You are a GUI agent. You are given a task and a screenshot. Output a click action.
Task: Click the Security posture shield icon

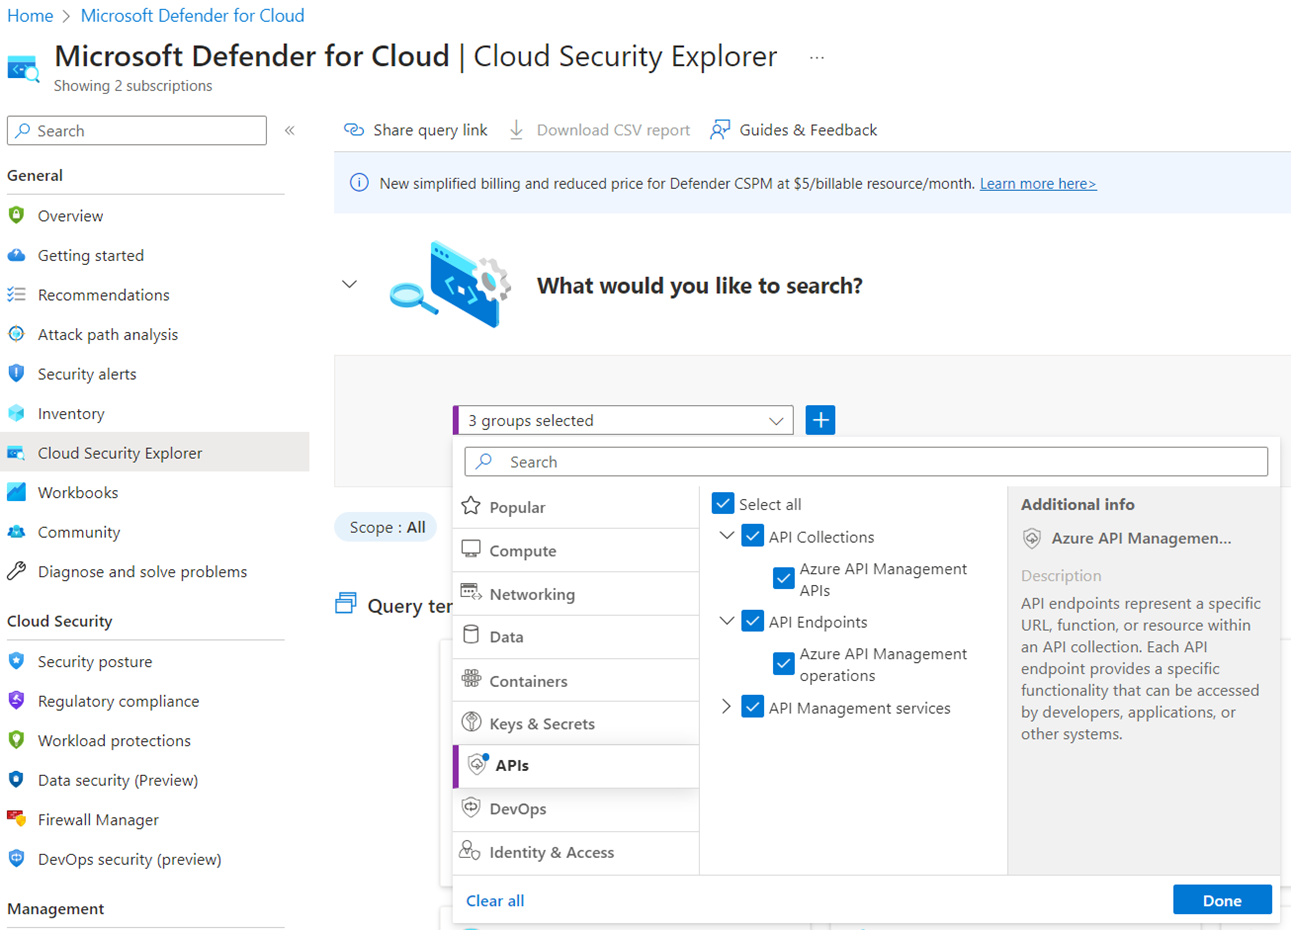pyautogui.click(x=16, y=661)
